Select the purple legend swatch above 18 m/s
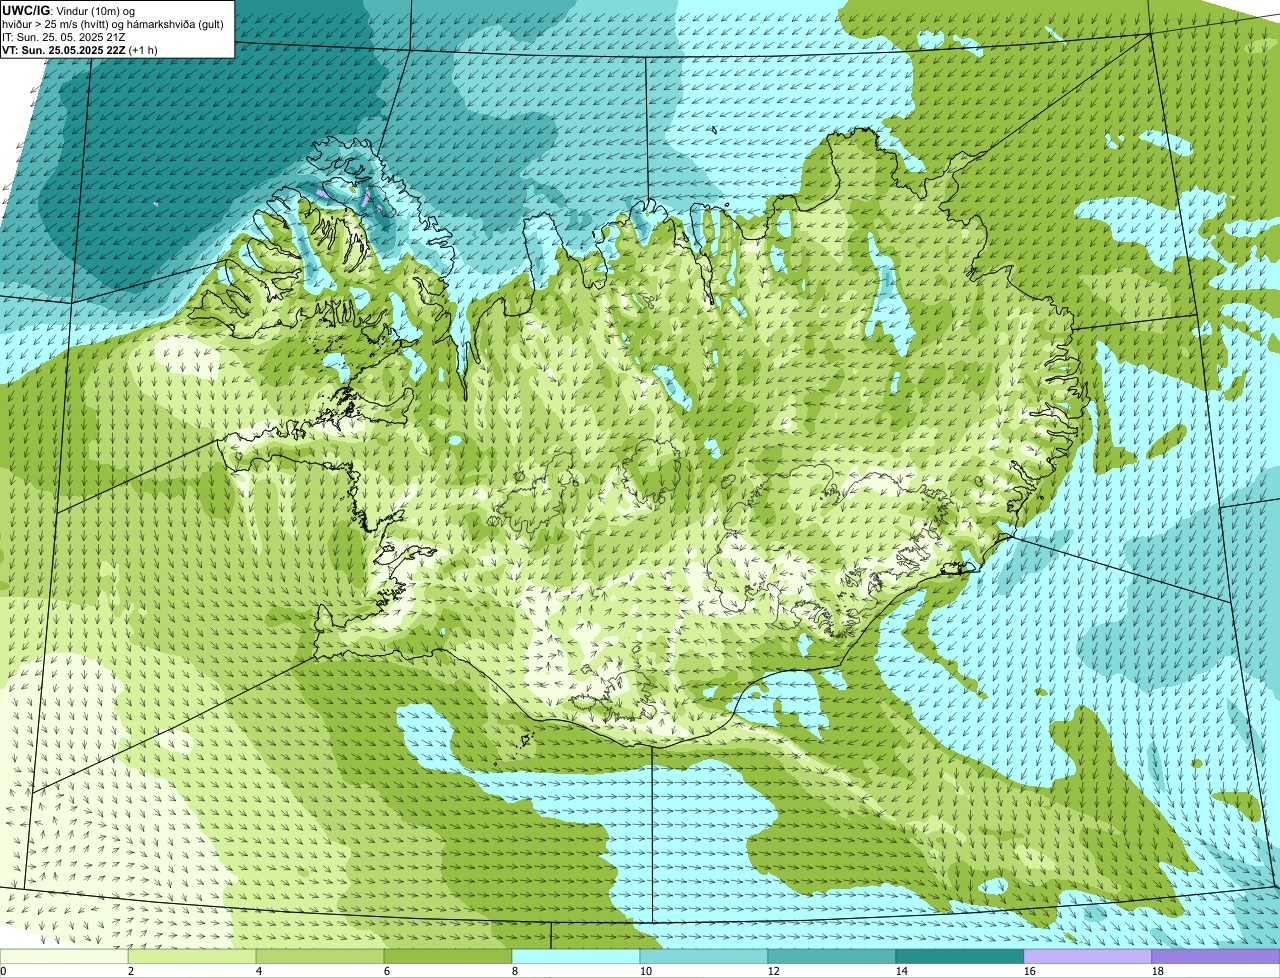The width and height of the screenshot is (1280, 978). tap(1216, 957)
